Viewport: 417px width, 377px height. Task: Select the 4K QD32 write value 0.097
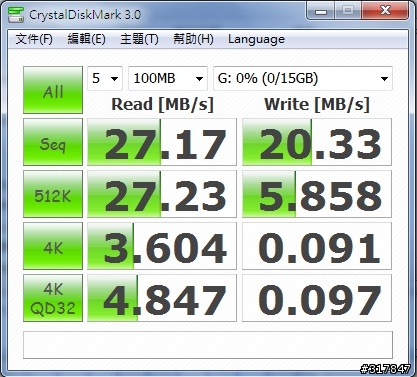tap(317, 298)
